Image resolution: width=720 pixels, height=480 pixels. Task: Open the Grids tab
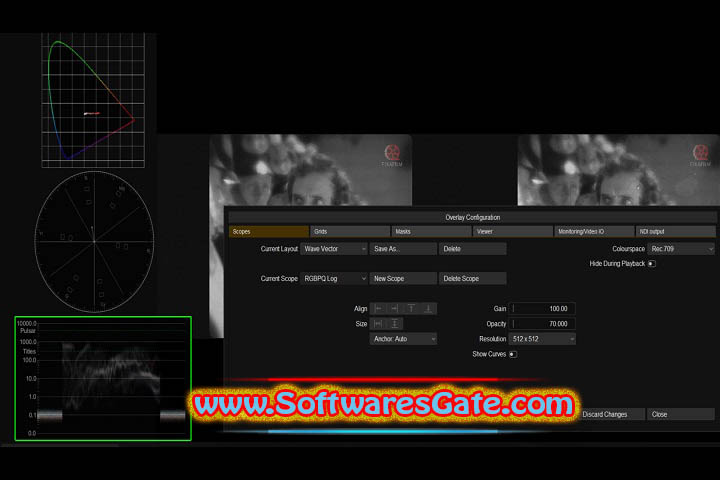pos(350,232)
